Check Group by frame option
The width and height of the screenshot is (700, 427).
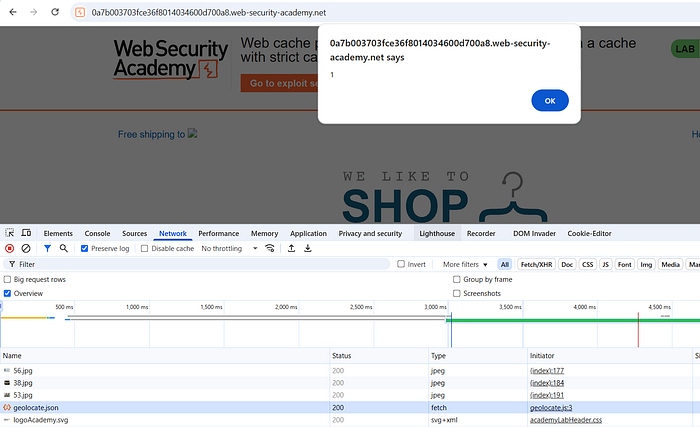click(x=456, y=279)
